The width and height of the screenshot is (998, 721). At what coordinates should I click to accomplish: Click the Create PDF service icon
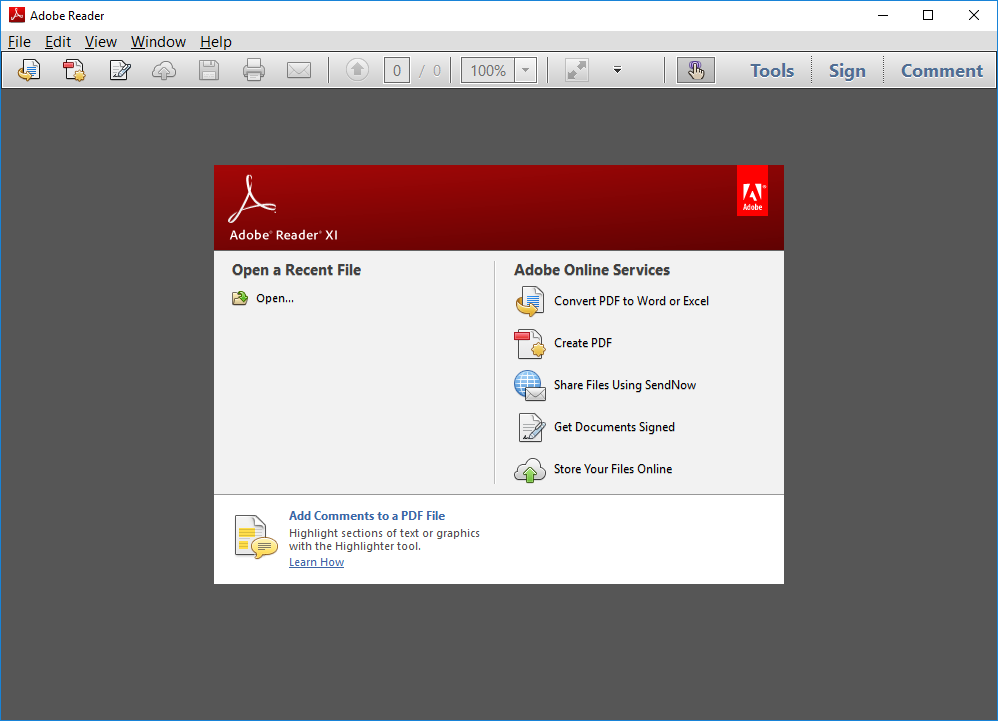point(530,344)
